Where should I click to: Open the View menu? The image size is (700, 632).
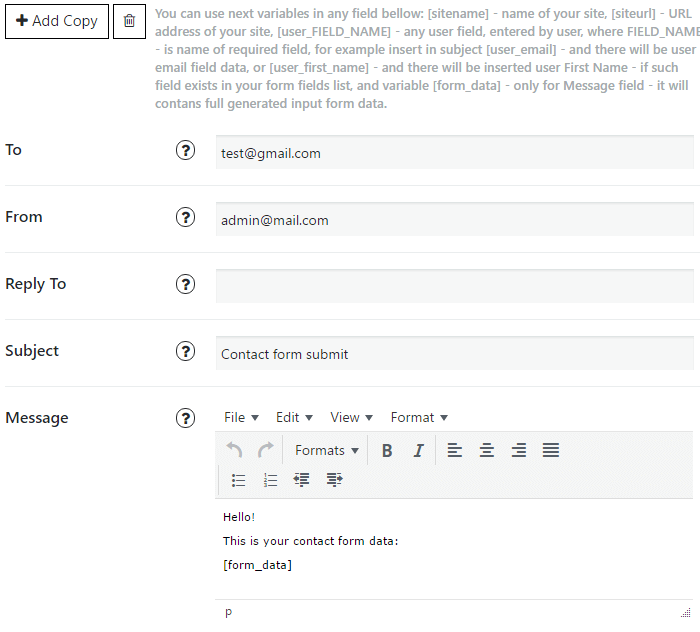(x=351, y=417)
